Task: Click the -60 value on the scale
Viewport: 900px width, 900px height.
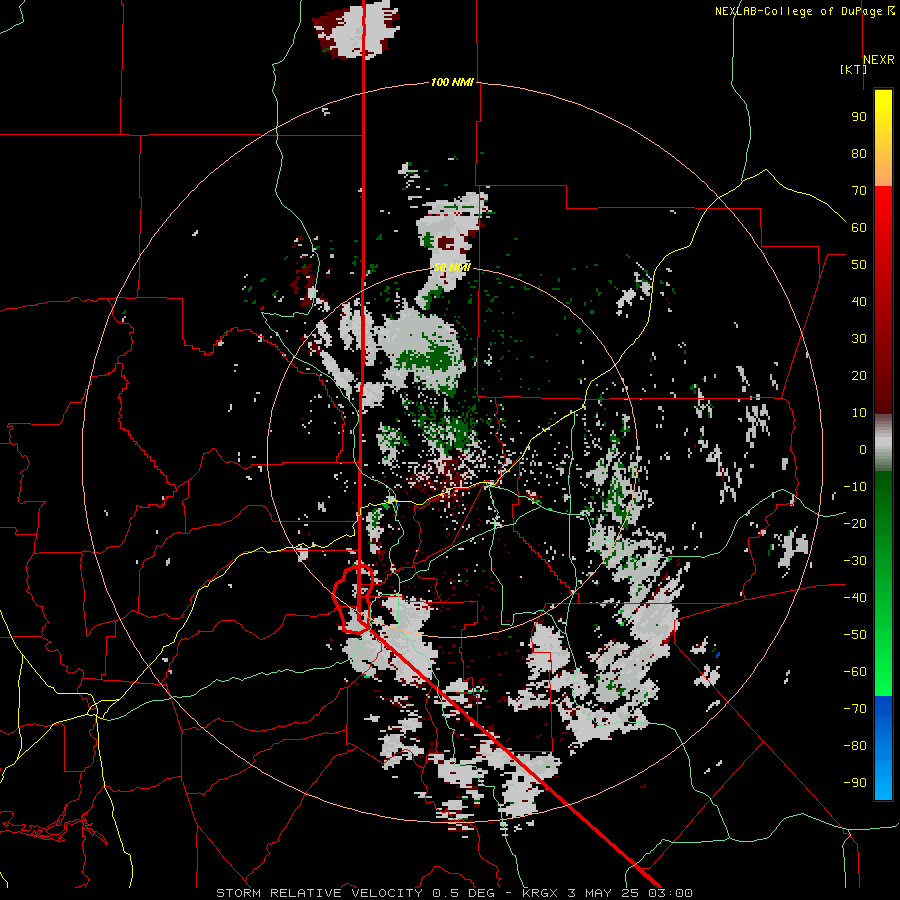Action: click(855, 672)
